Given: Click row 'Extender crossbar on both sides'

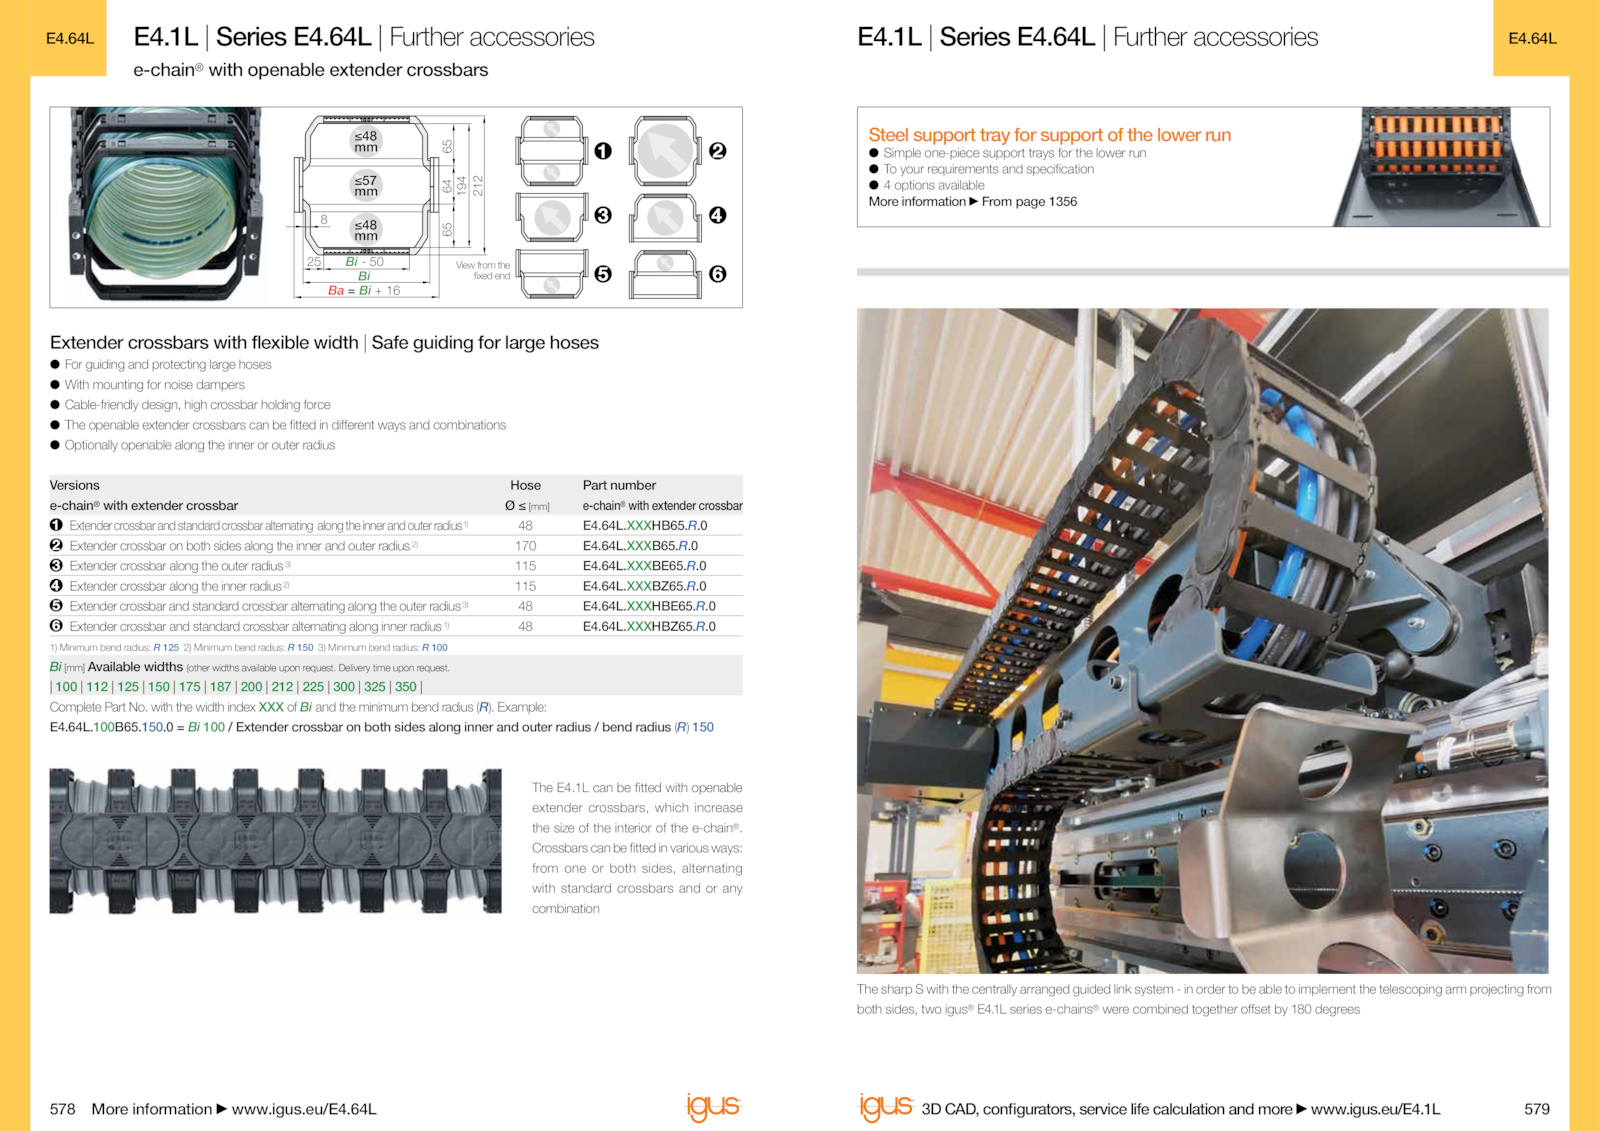Looking at the screenshot, I should (396, 546).
